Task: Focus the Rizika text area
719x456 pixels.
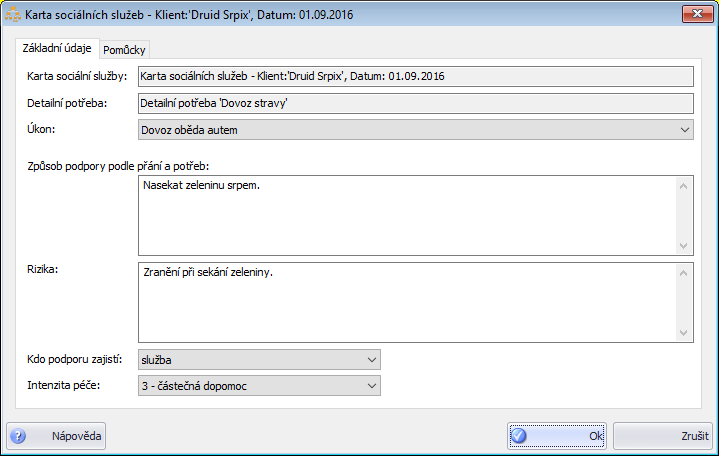Action: click(x=406, y=302)
